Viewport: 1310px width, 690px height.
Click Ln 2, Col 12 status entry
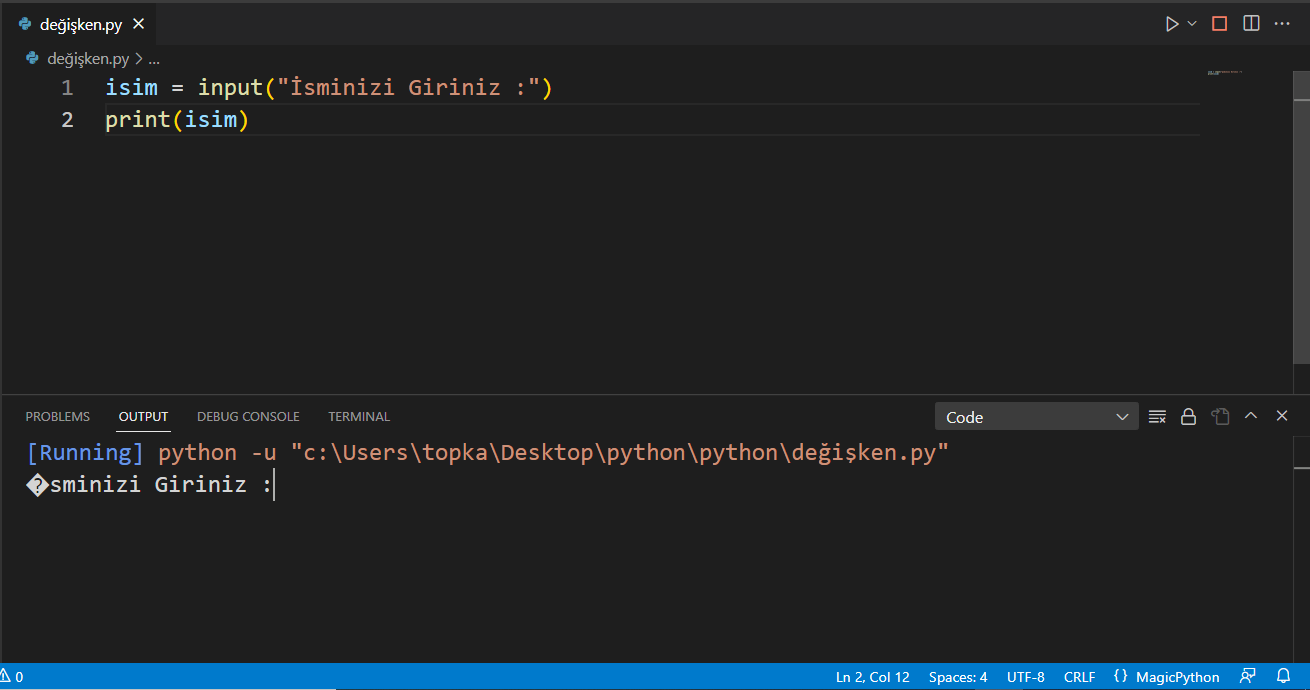point(873,677)
